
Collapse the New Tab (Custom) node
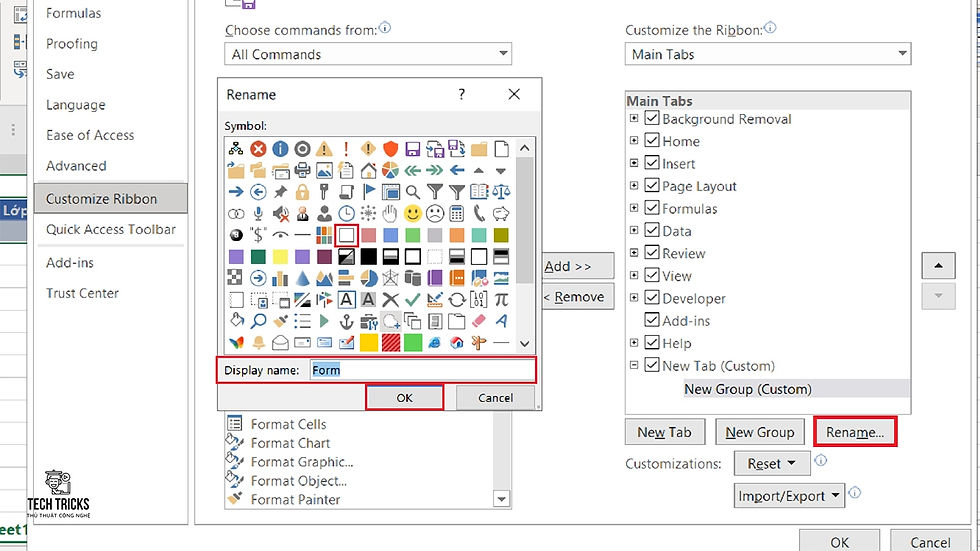(x=634, y=365)
